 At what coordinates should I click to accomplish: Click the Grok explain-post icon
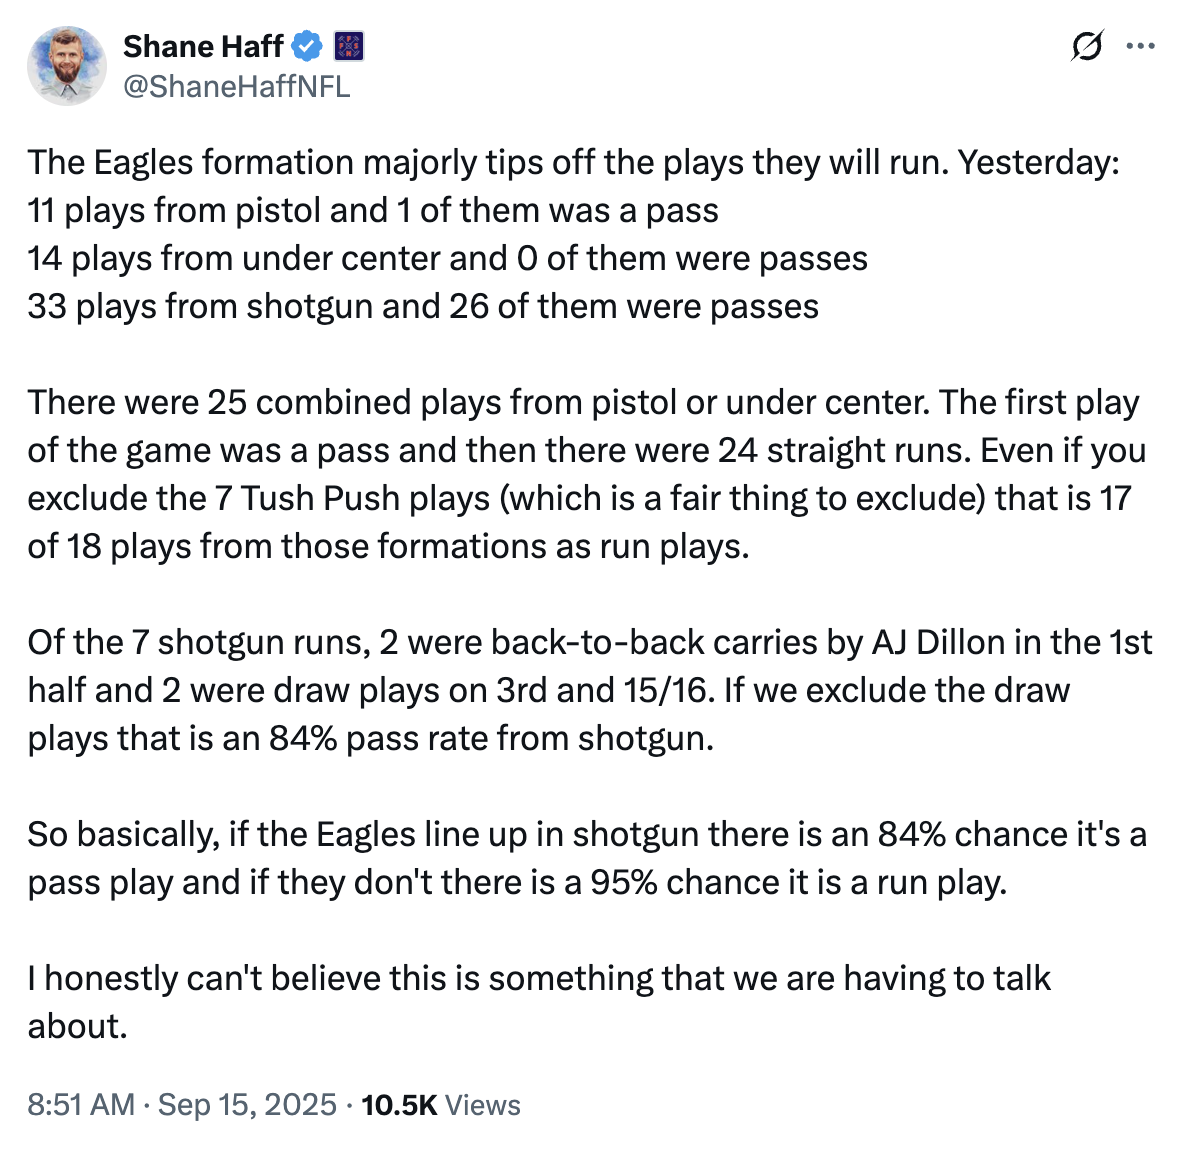tap(1087, 46)
